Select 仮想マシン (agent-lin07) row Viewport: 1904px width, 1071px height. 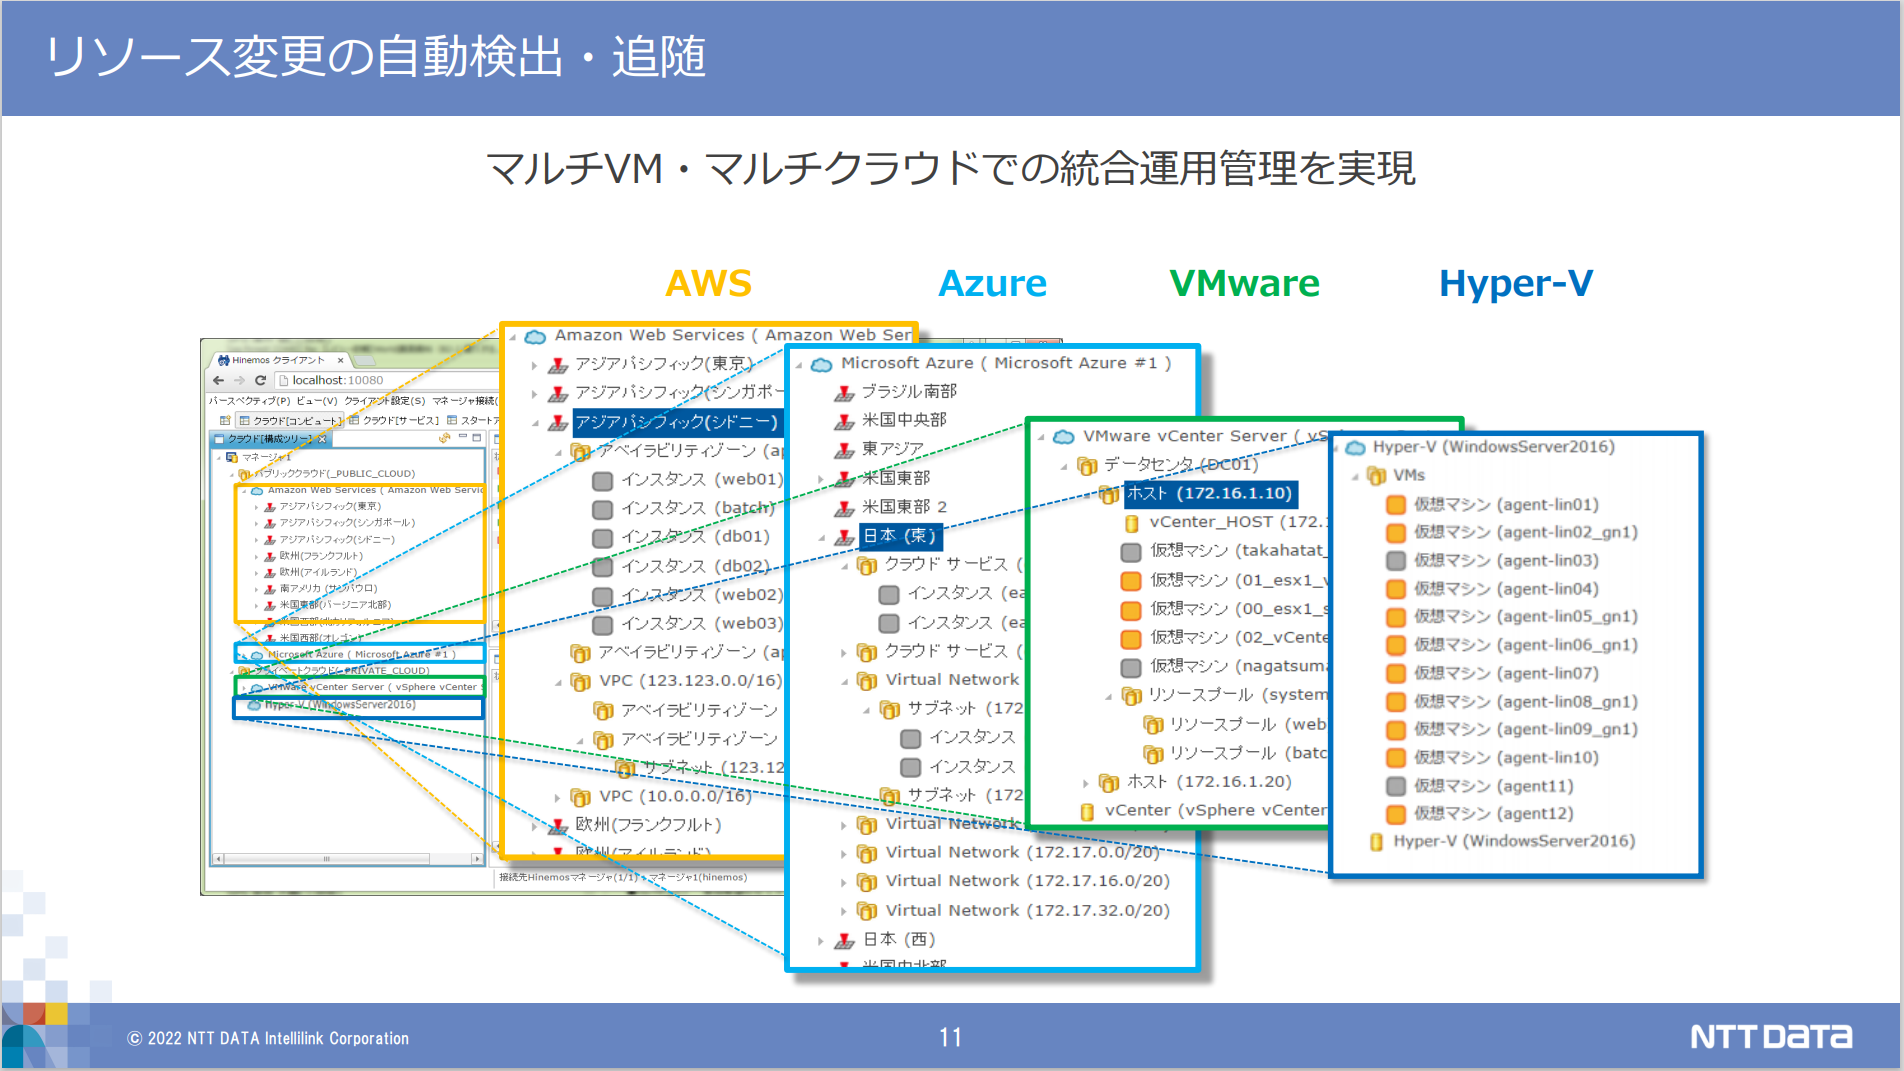tap(1505, 673)
